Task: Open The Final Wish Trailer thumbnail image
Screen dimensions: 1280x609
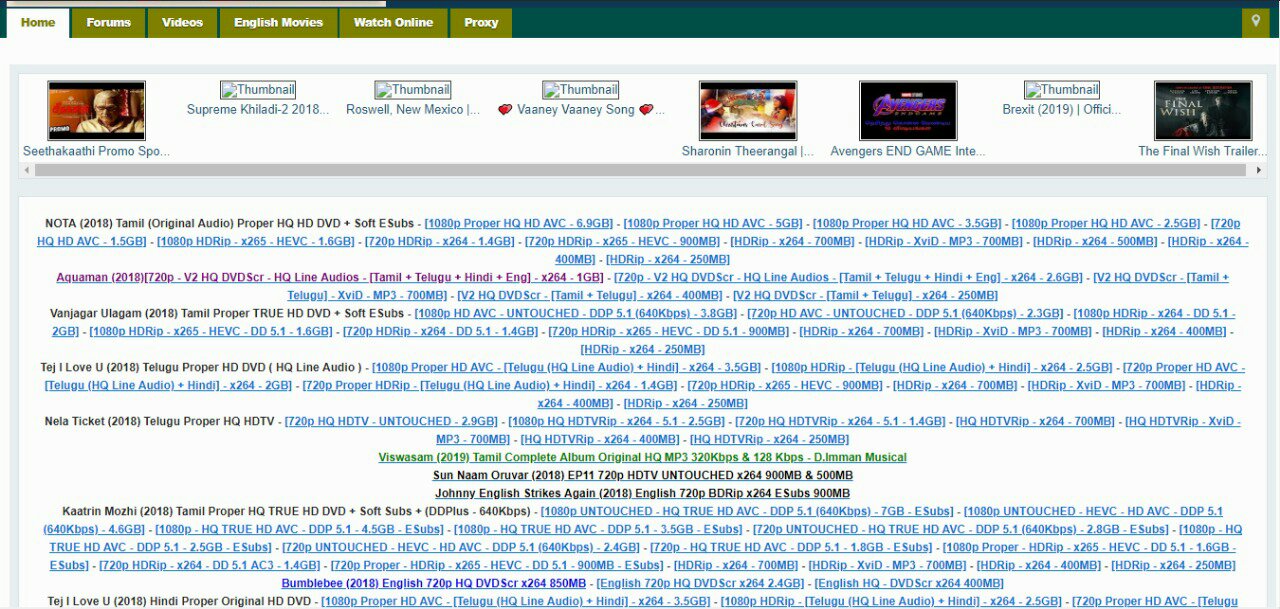Action: [x=1203, y=110]
